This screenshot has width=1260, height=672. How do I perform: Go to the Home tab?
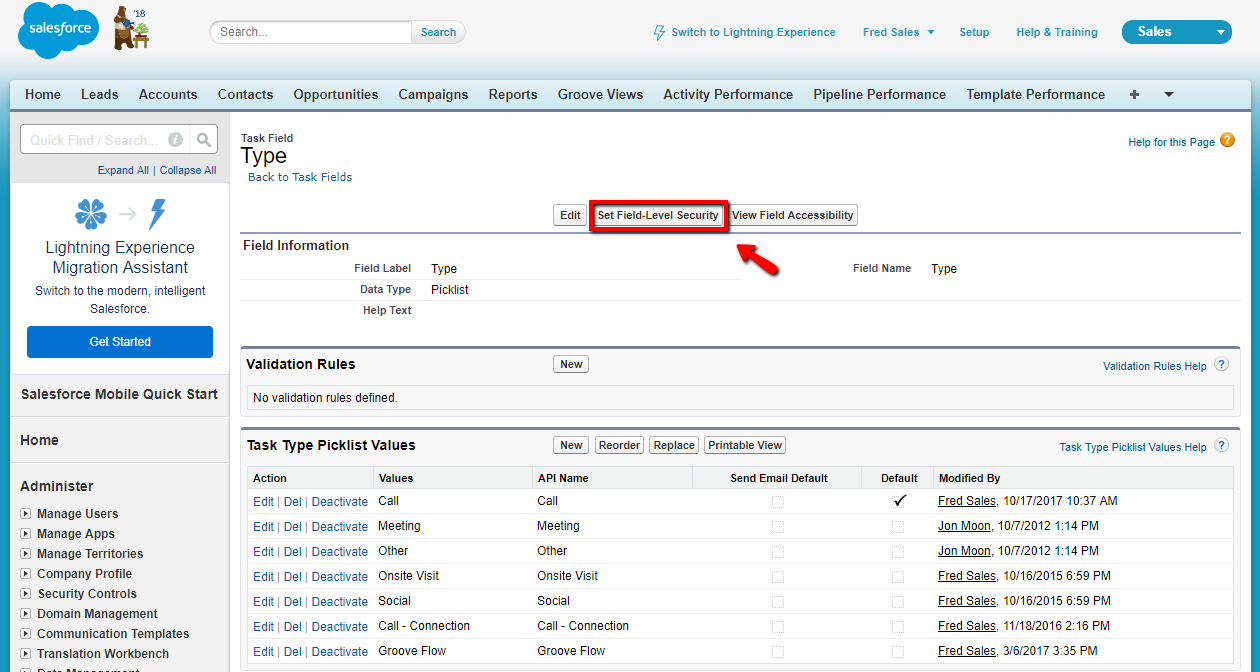43,94
